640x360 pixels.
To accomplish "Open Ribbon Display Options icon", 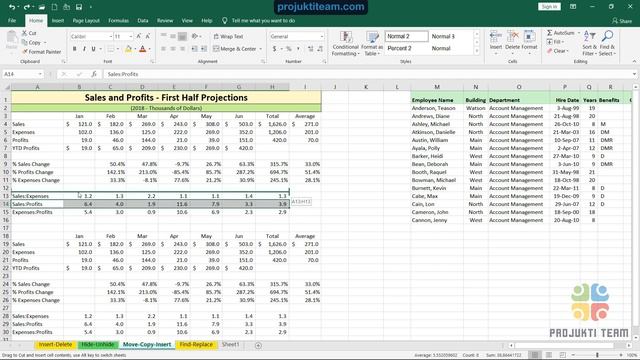I will pyautogui.click(x=573, y=7).
